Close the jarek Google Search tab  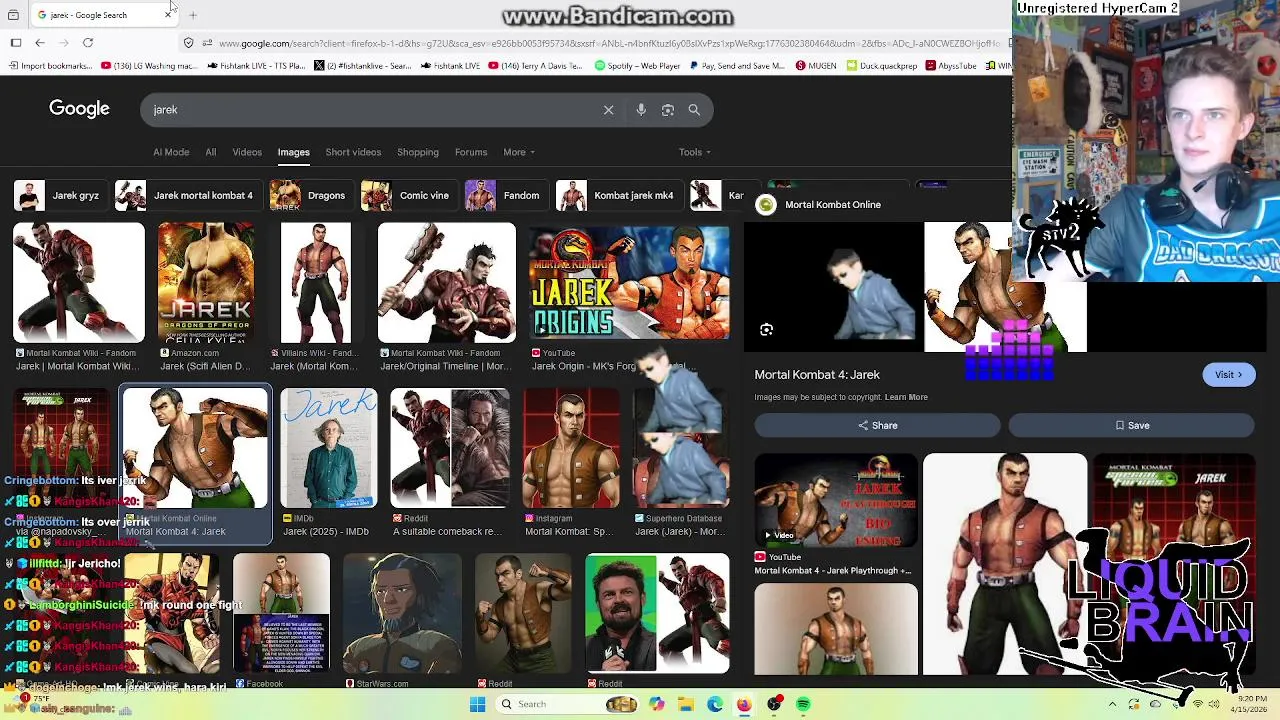click(168, 15)
